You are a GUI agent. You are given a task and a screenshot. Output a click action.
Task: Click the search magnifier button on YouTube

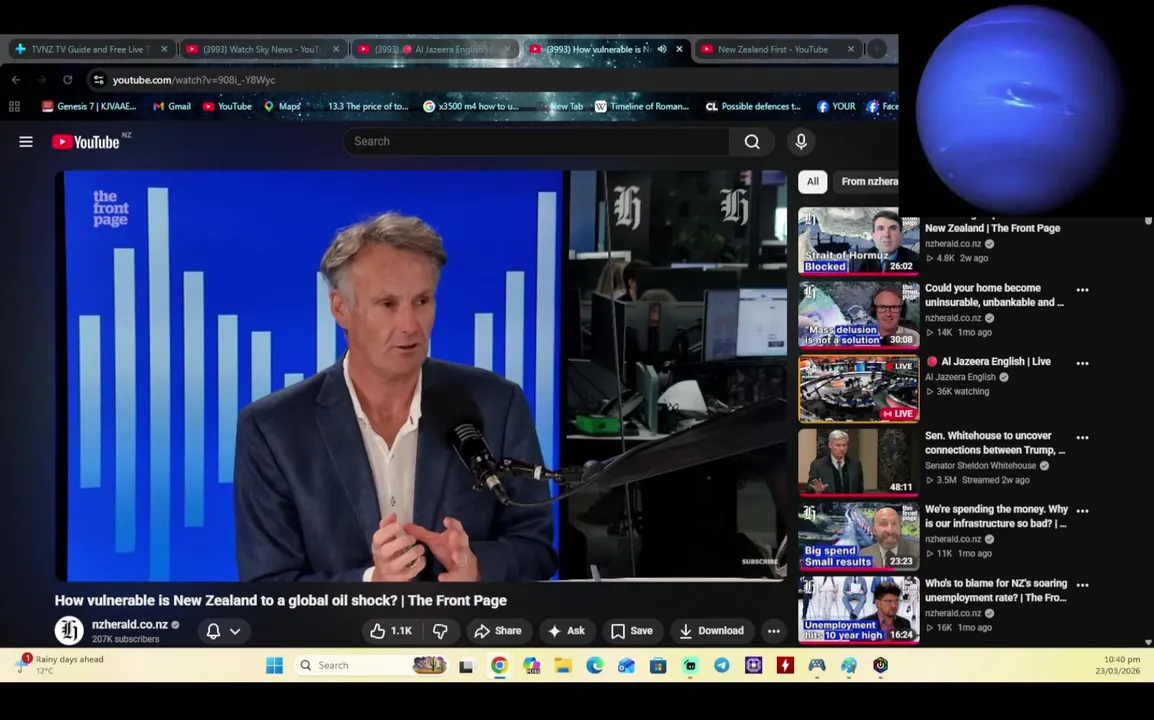(x=751, y=141)
